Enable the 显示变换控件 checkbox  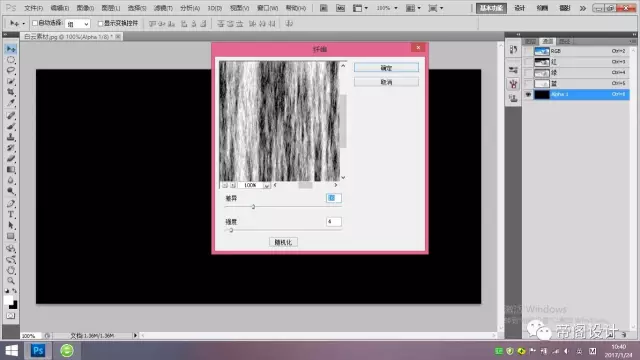tap(100, 23)
